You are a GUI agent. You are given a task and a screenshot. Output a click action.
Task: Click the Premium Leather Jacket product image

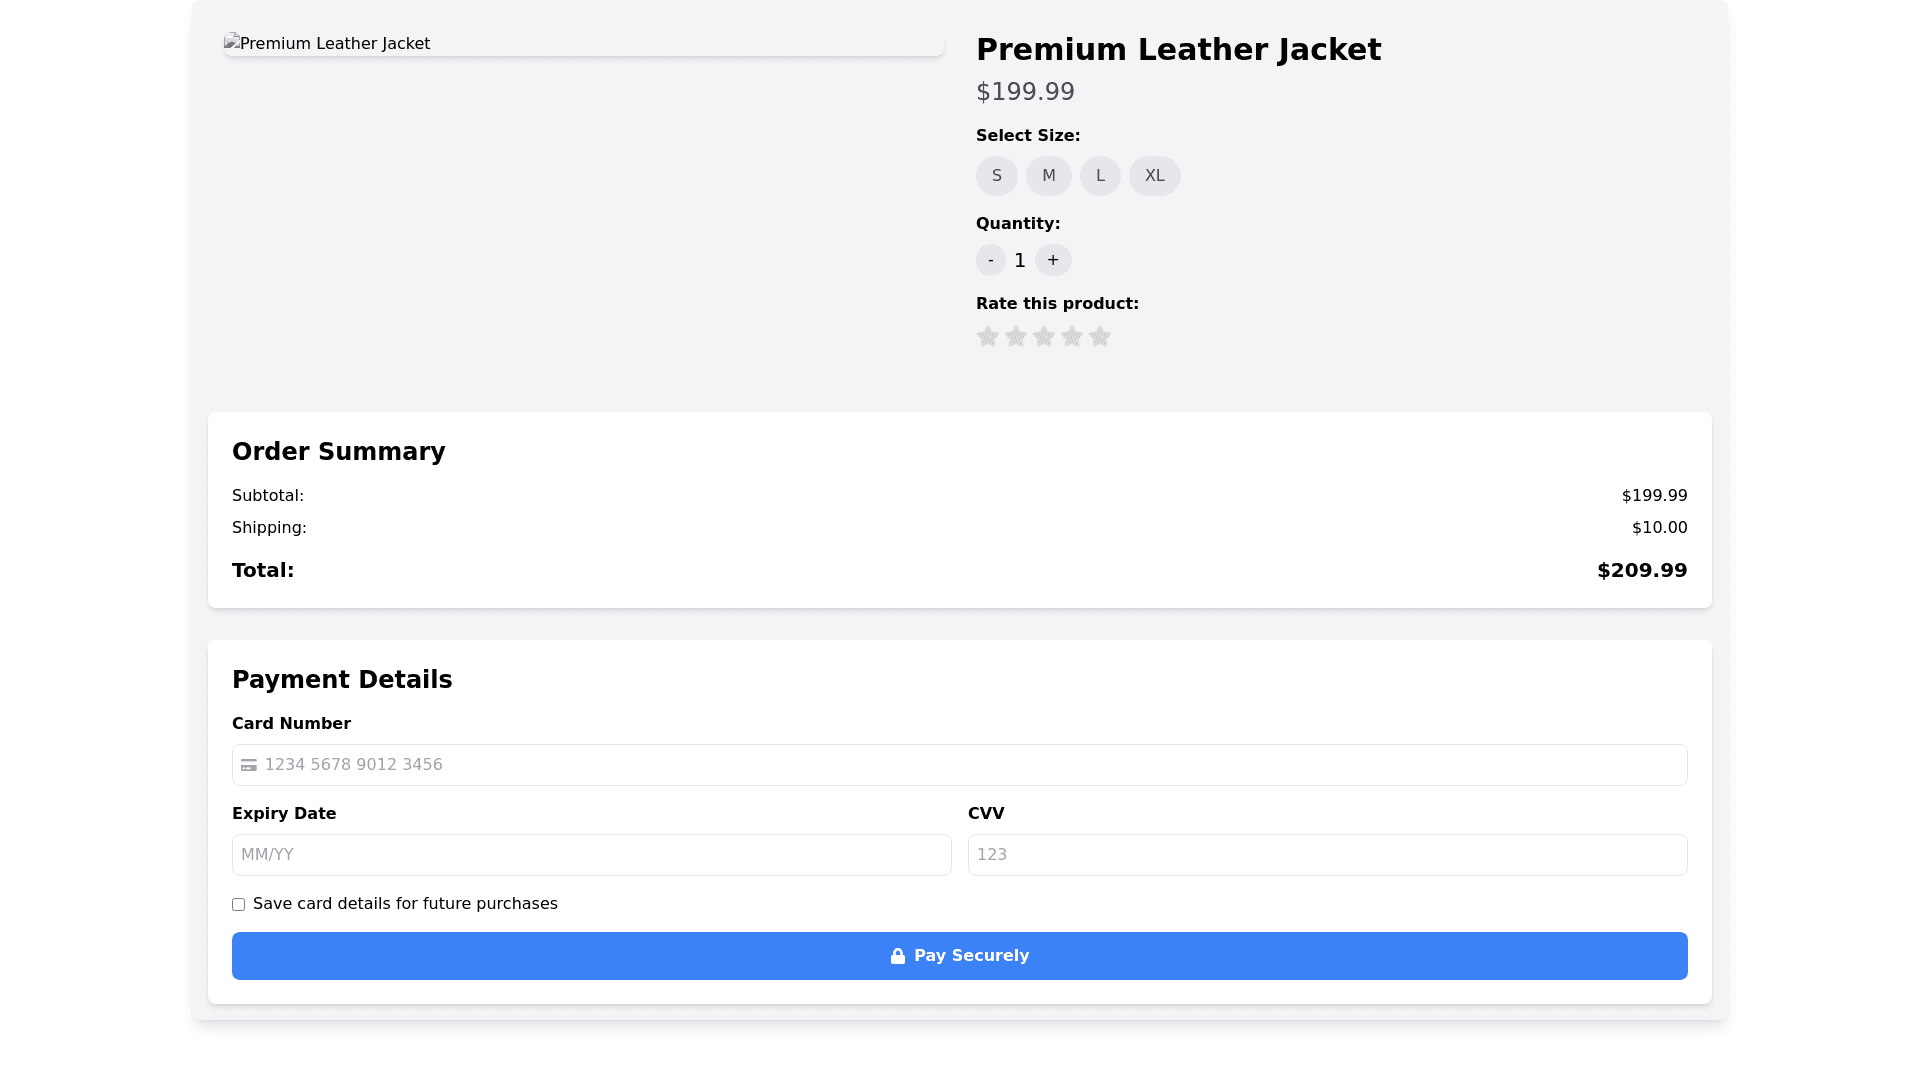coord(583,44)
